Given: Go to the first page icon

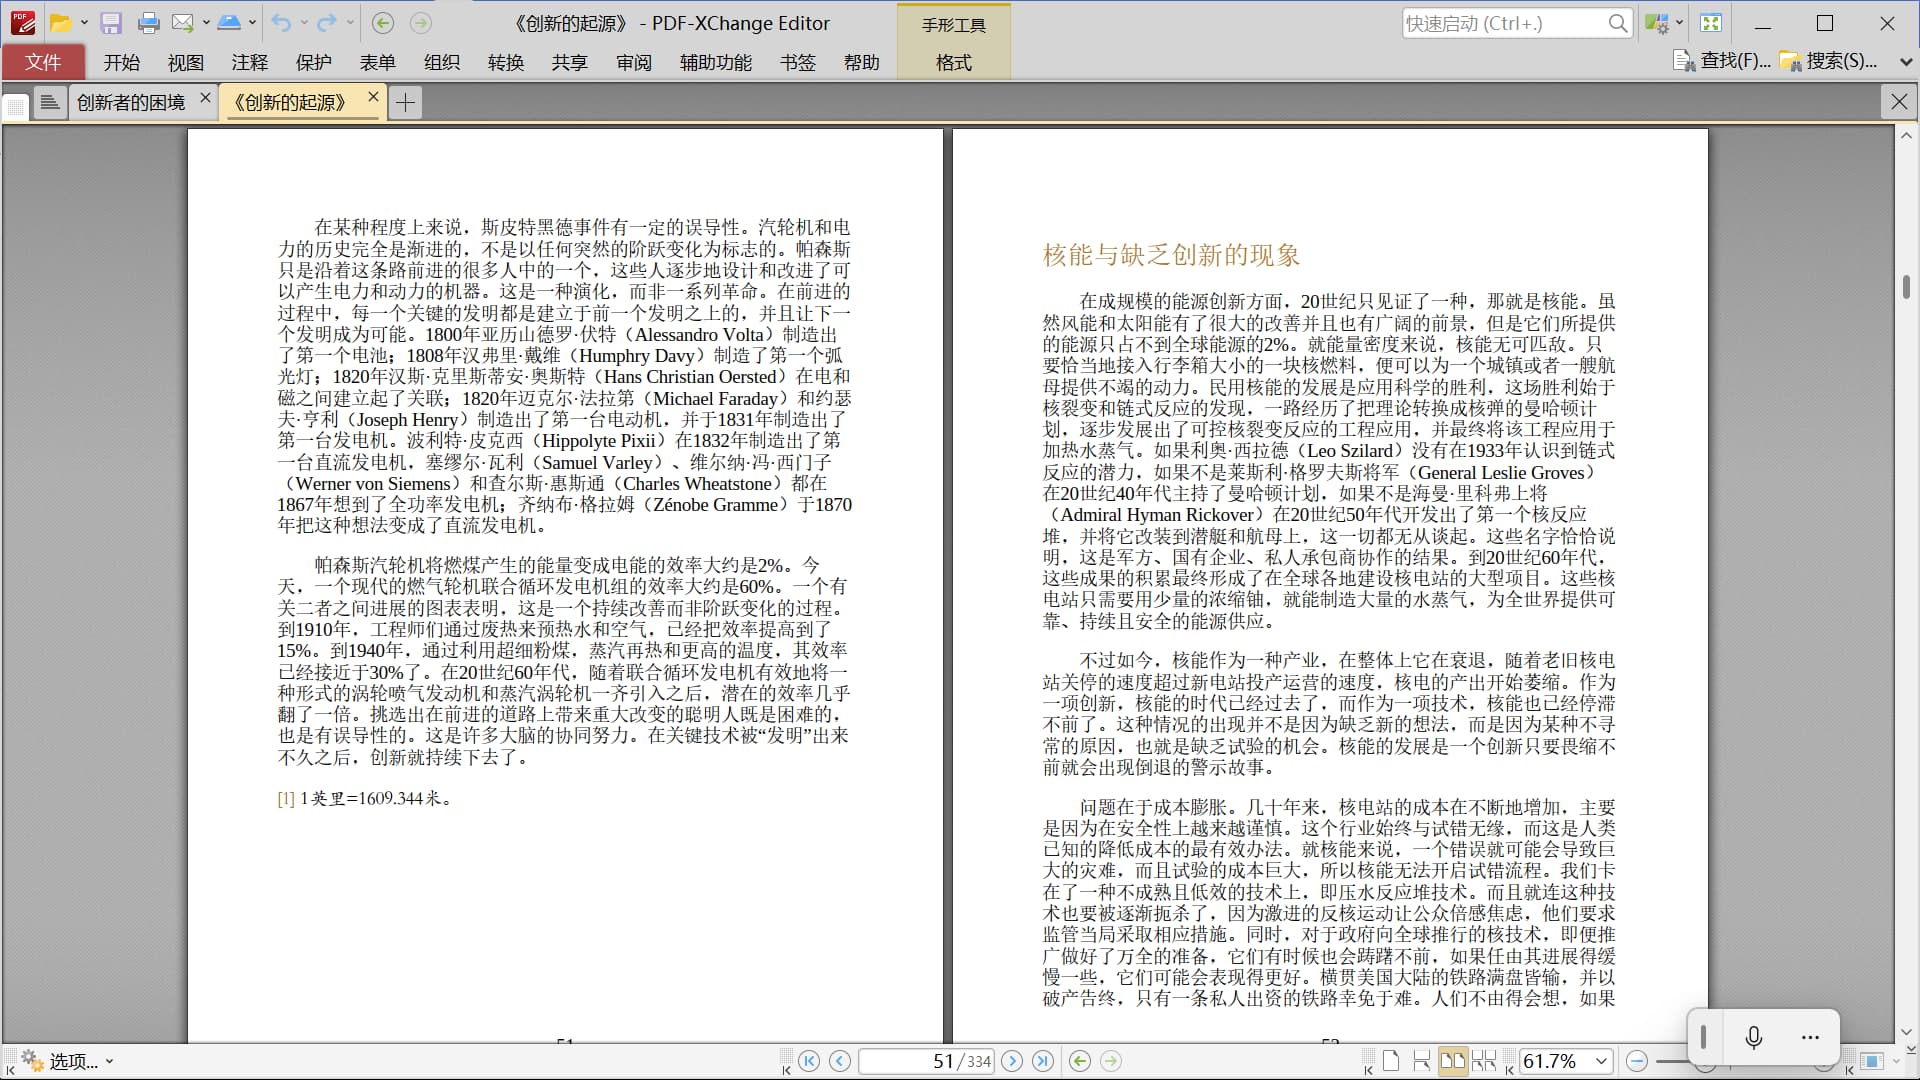Looking at the screenshot, I should coord(809,1061).
